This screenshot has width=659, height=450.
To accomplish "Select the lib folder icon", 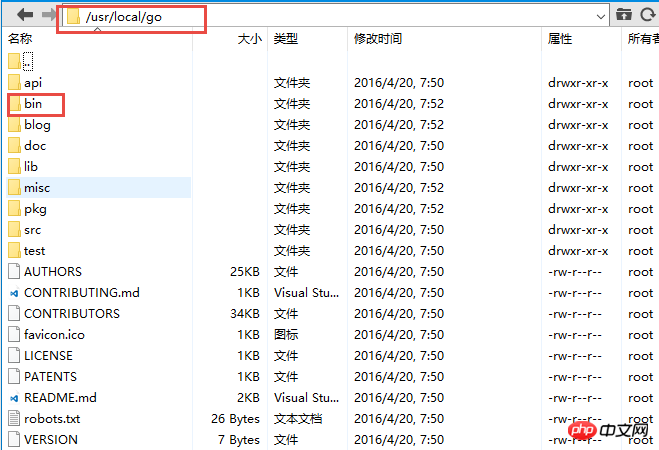I will coord(14,166).
